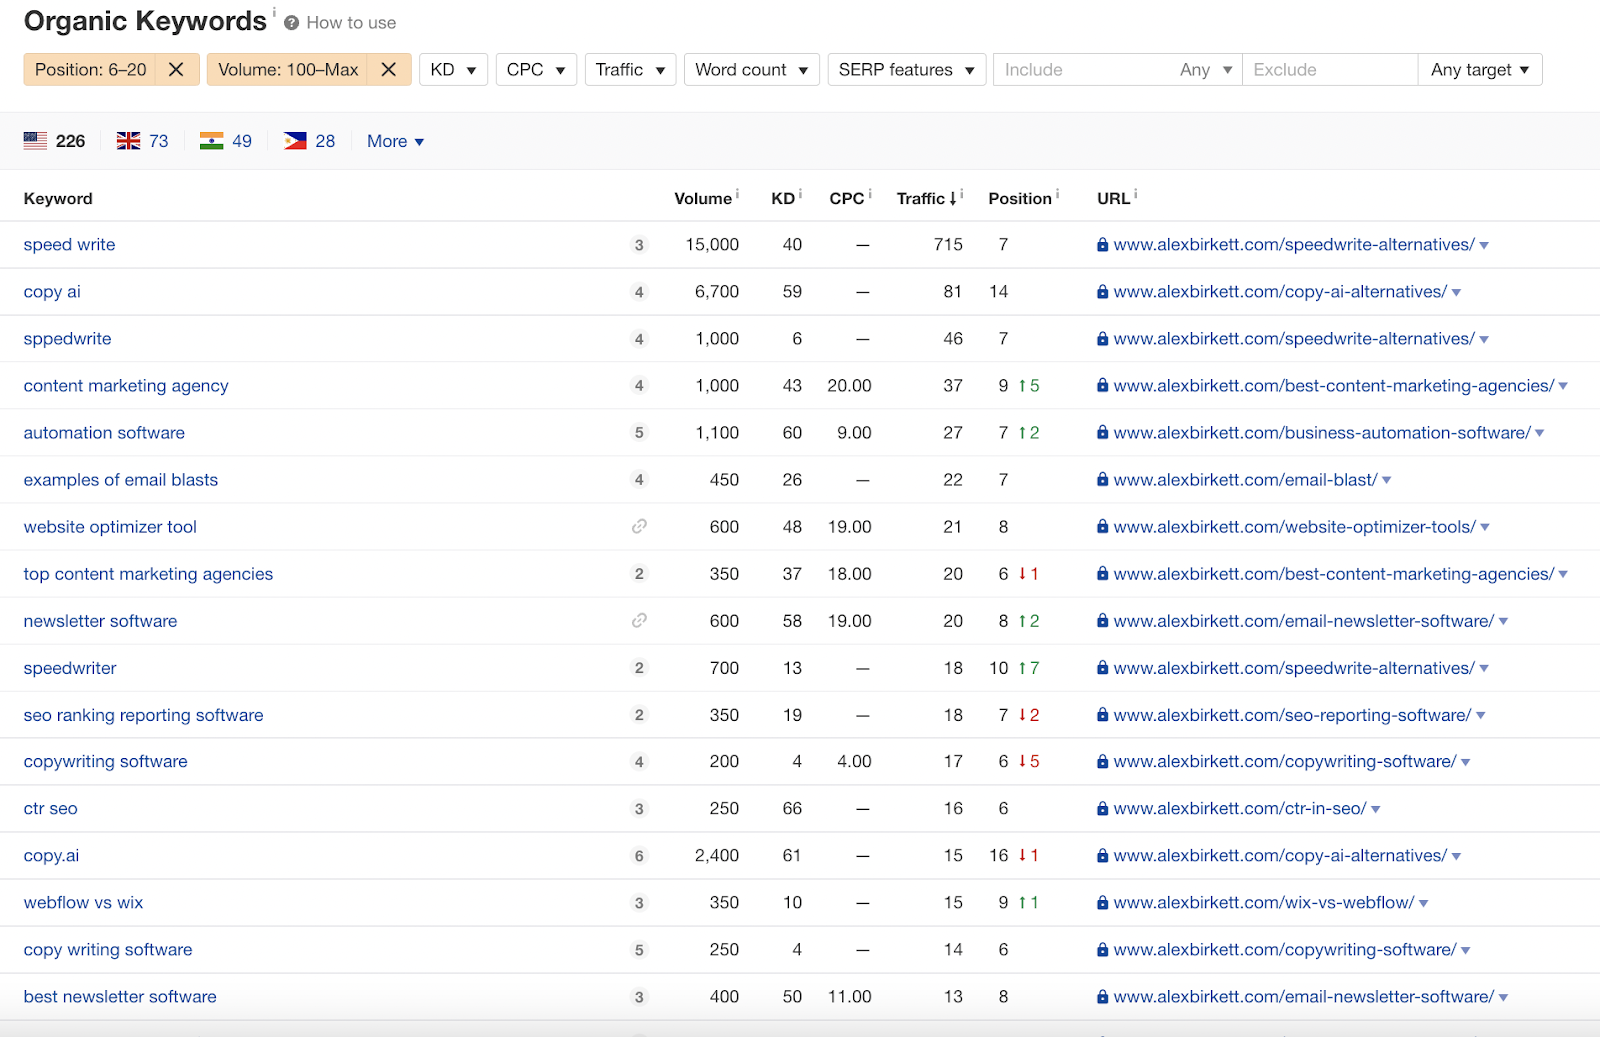Click in the Exclude keywords field
This screenshot has width=1600, height=1037.
[1330, 70]
